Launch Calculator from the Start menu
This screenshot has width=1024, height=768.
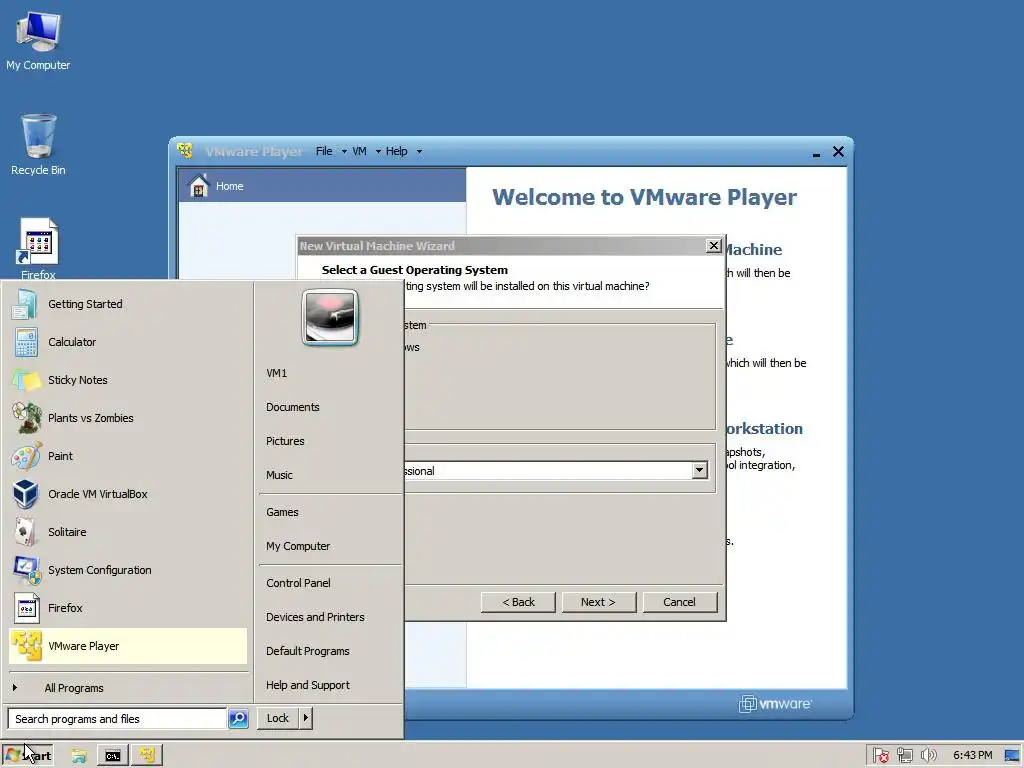coord(128,342)
